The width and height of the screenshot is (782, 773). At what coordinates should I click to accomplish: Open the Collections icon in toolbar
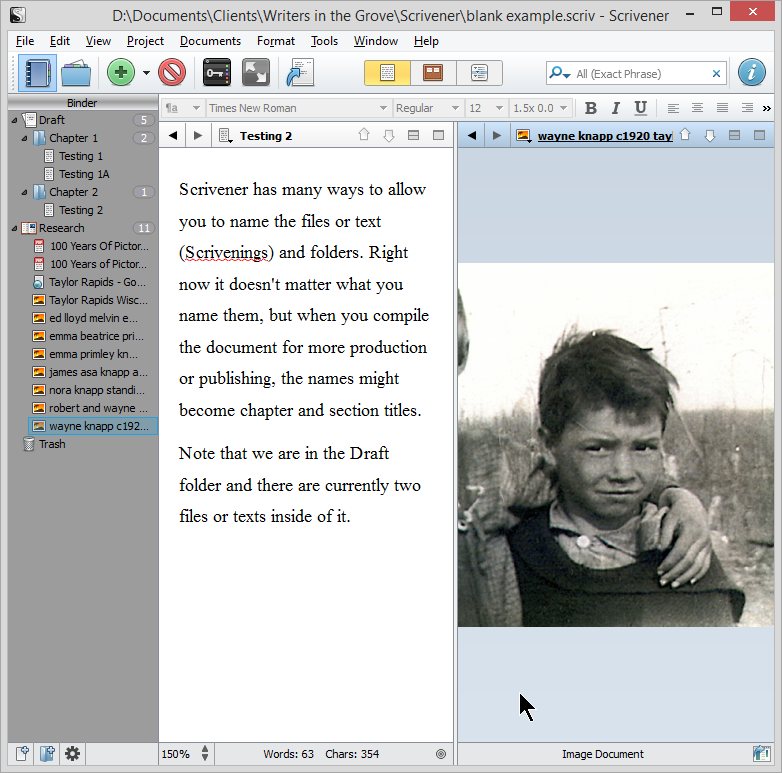(76, 73)
